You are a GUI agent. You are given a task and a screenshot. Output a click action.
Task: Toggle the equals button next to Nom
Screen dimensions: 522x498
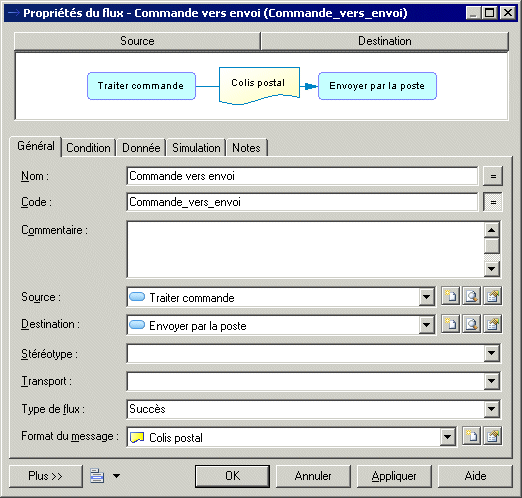493,176
